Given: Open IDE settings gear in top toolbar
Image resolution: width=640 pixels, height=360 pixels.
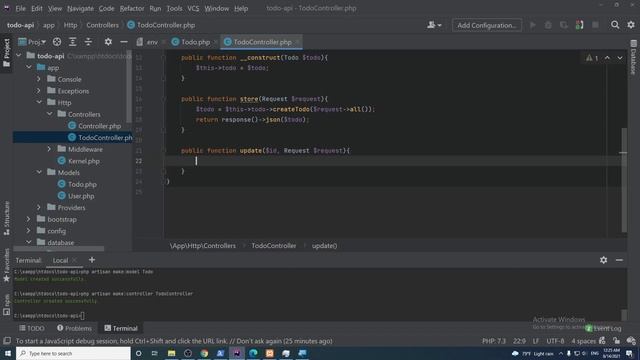Looking at the screenshot, I should click(x=631, y=25).
